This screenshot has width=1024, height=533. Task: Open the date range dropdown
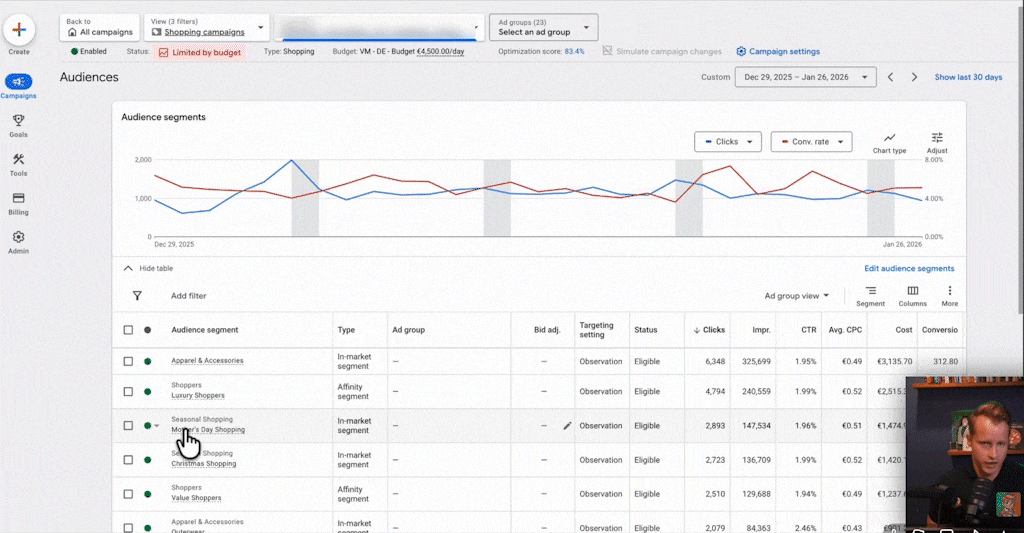[x=805, y=77]
